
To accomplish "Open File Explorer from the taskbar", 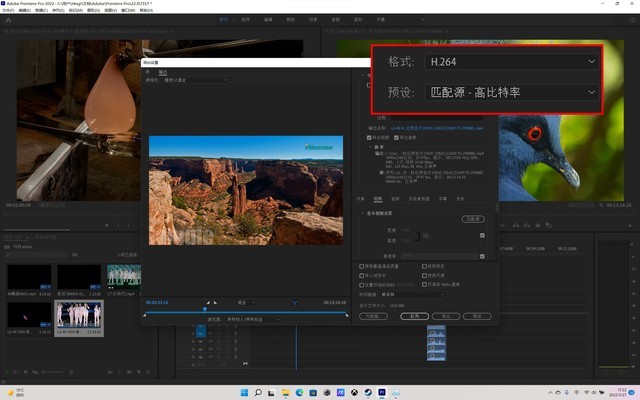I will tap(285, 393).
